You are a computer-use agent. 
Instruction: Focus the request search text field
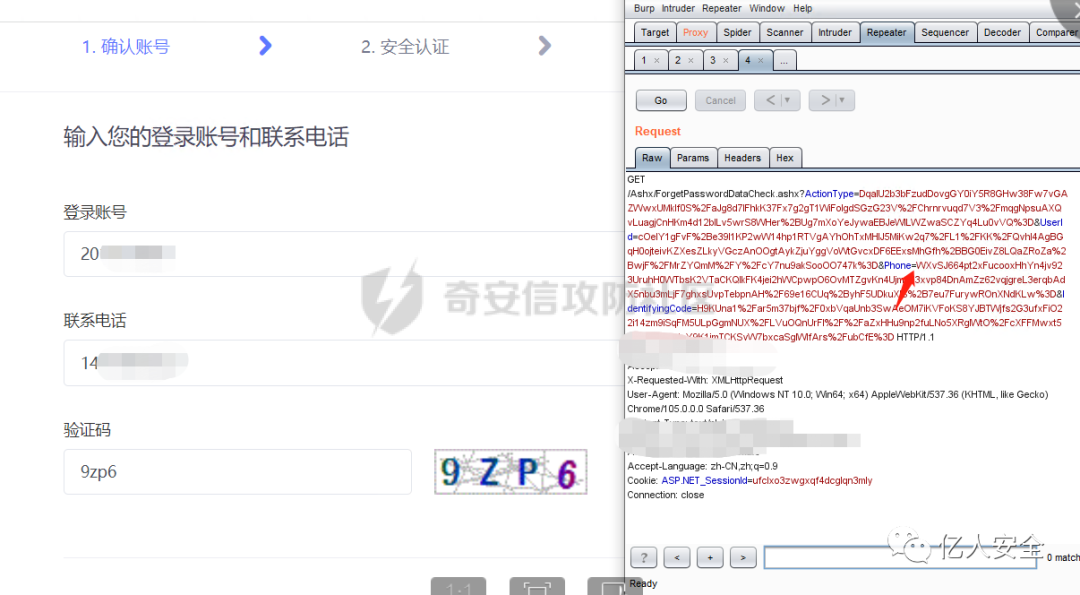(x=900, y=558)
